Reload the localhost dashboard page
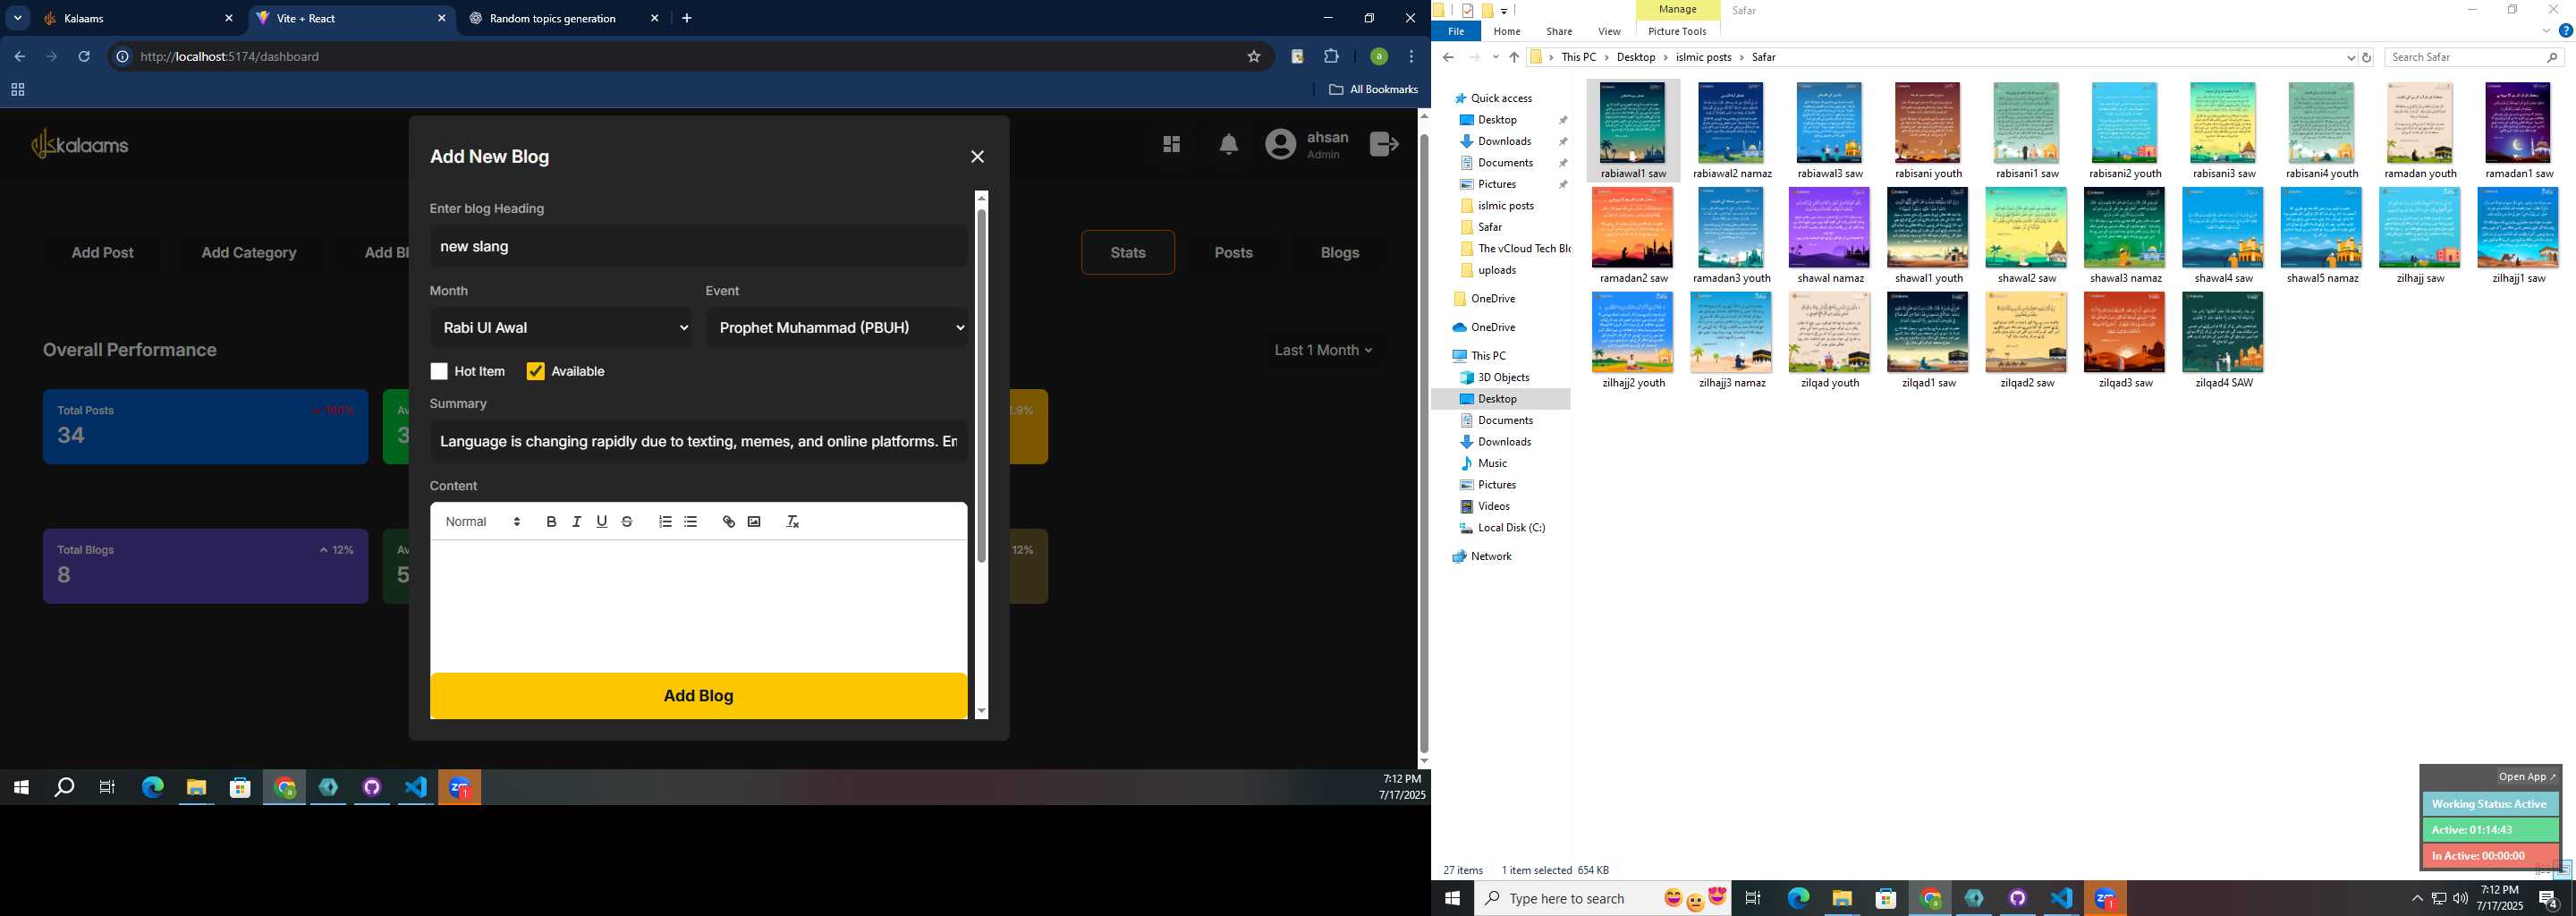 [84, 57]
